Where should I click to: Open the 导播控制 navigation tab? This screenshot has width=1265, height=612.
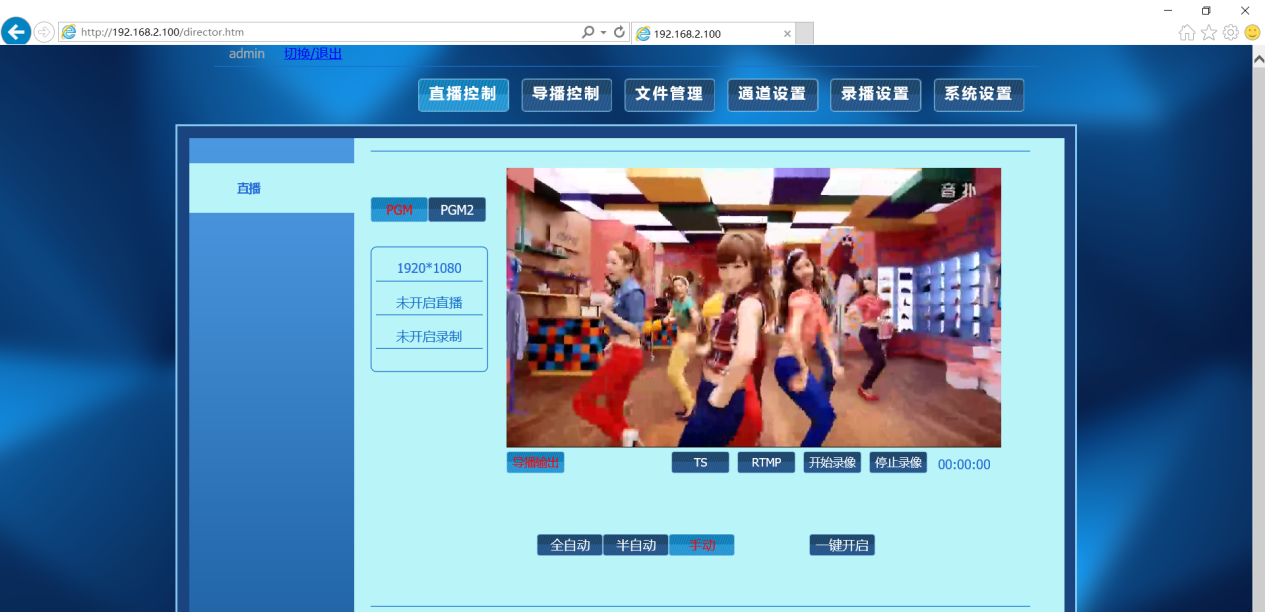pyautogui.click(x=566, y=94)
